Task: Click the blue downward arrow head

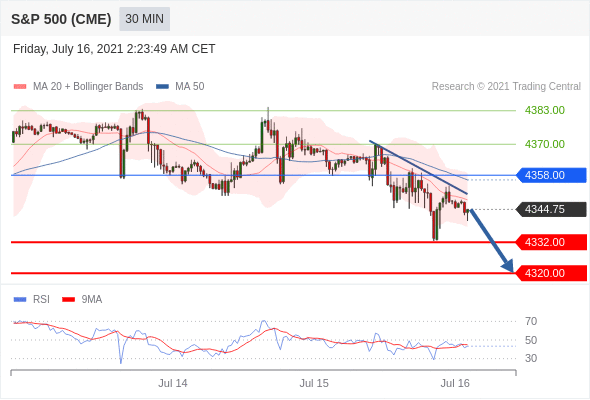Action: click(x=508, y=265)
